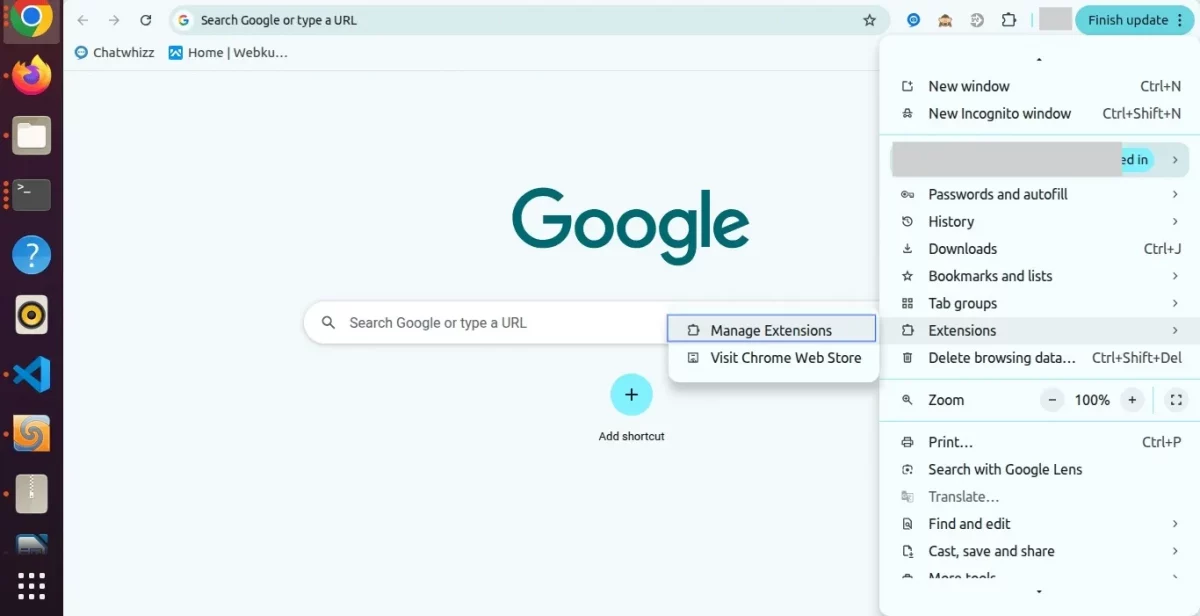
Task: Choose Visit Chrome Web Store
Action: (x=784, y=357)
